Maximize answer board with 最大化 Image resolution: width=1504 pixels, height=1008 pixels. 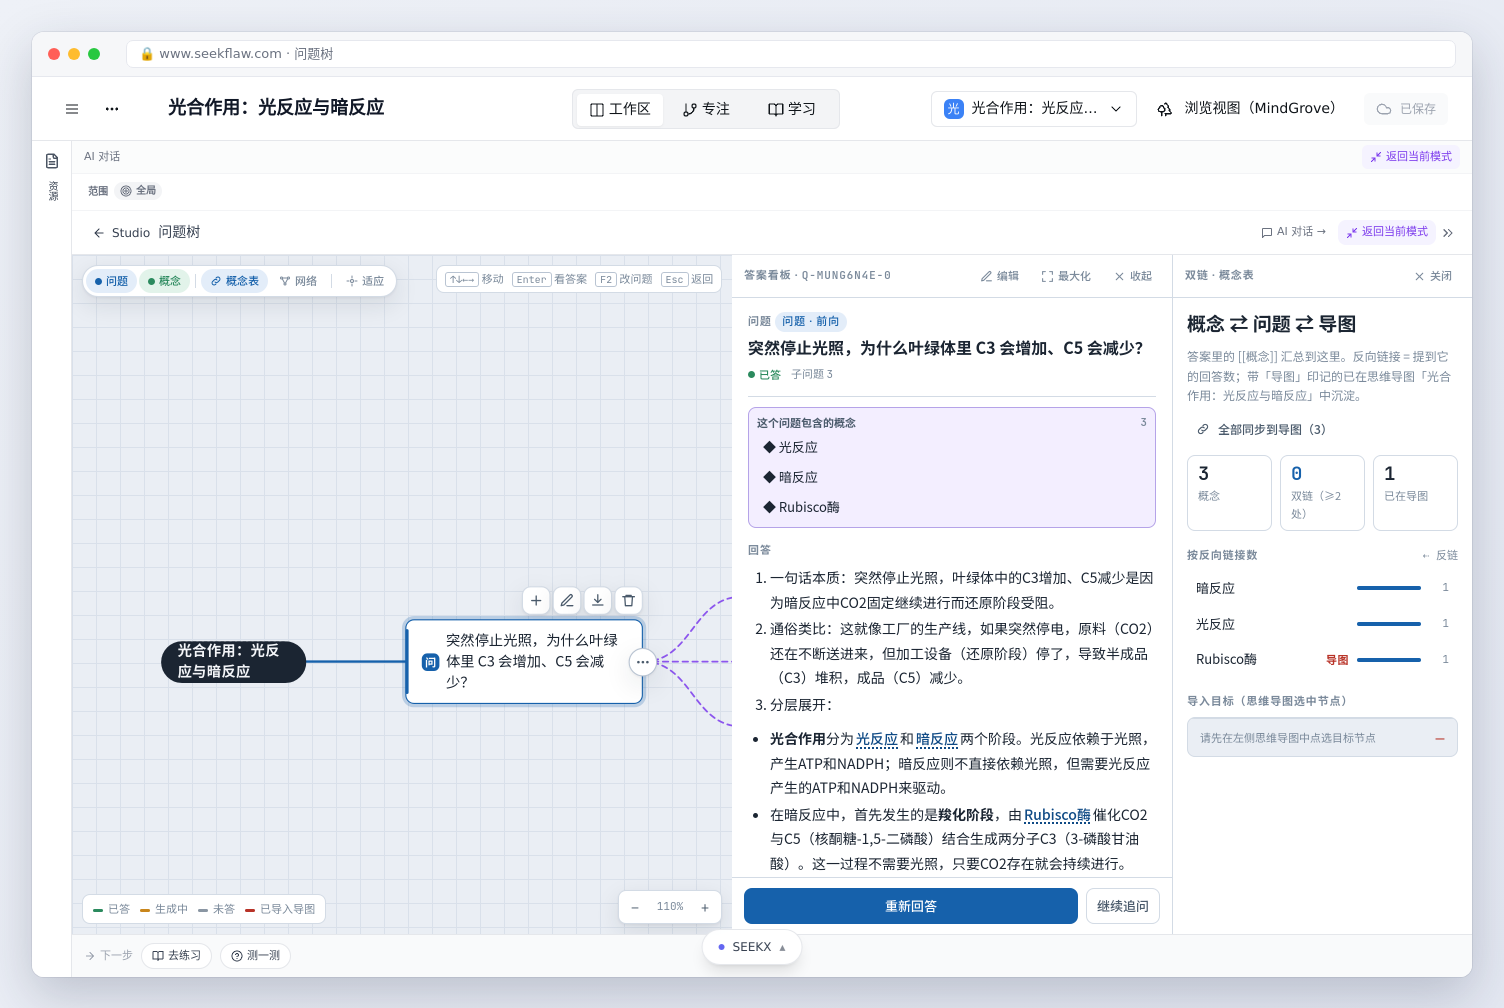(1066, 276)
